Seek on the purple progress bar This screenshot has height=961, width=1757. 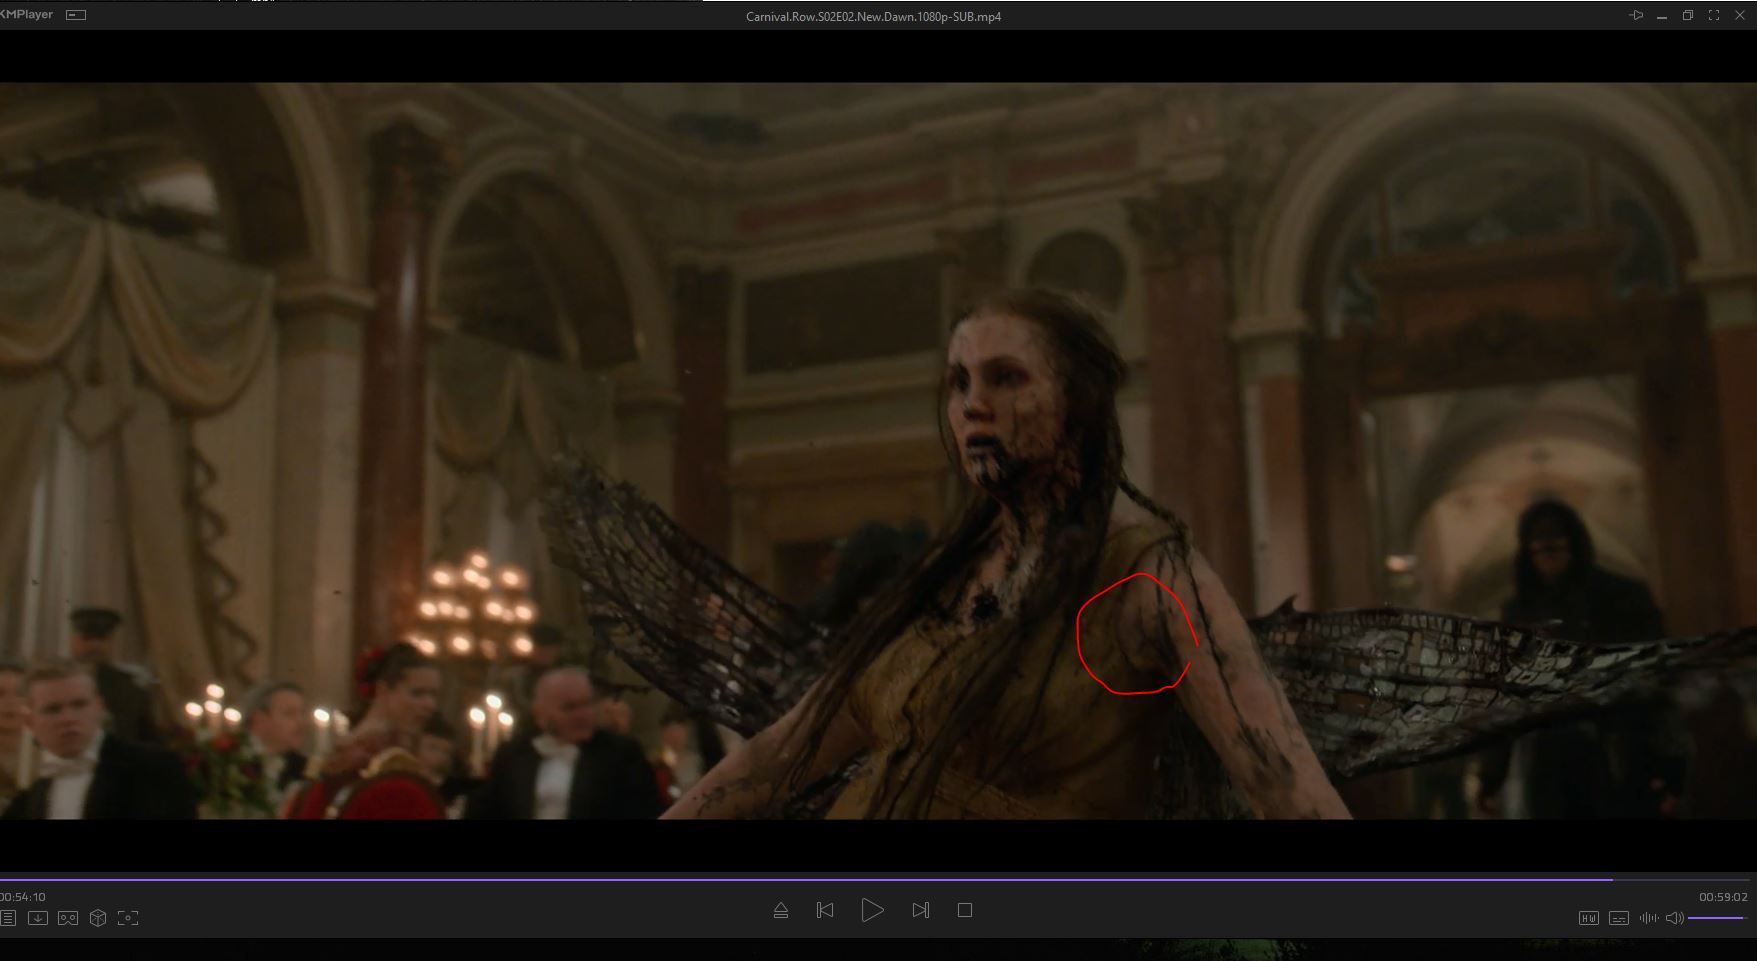click(800, 880)
